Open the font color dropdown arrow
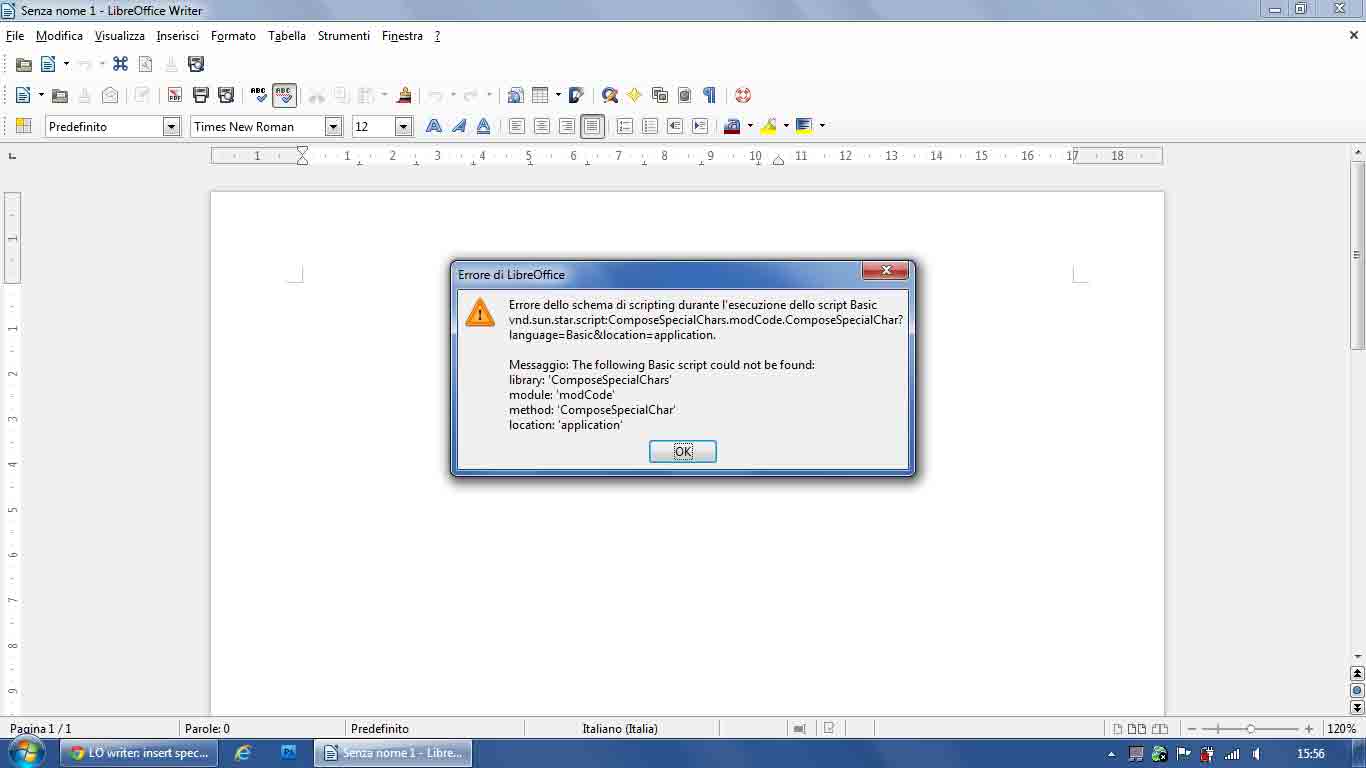1366x768 pixels. [748, 126]
